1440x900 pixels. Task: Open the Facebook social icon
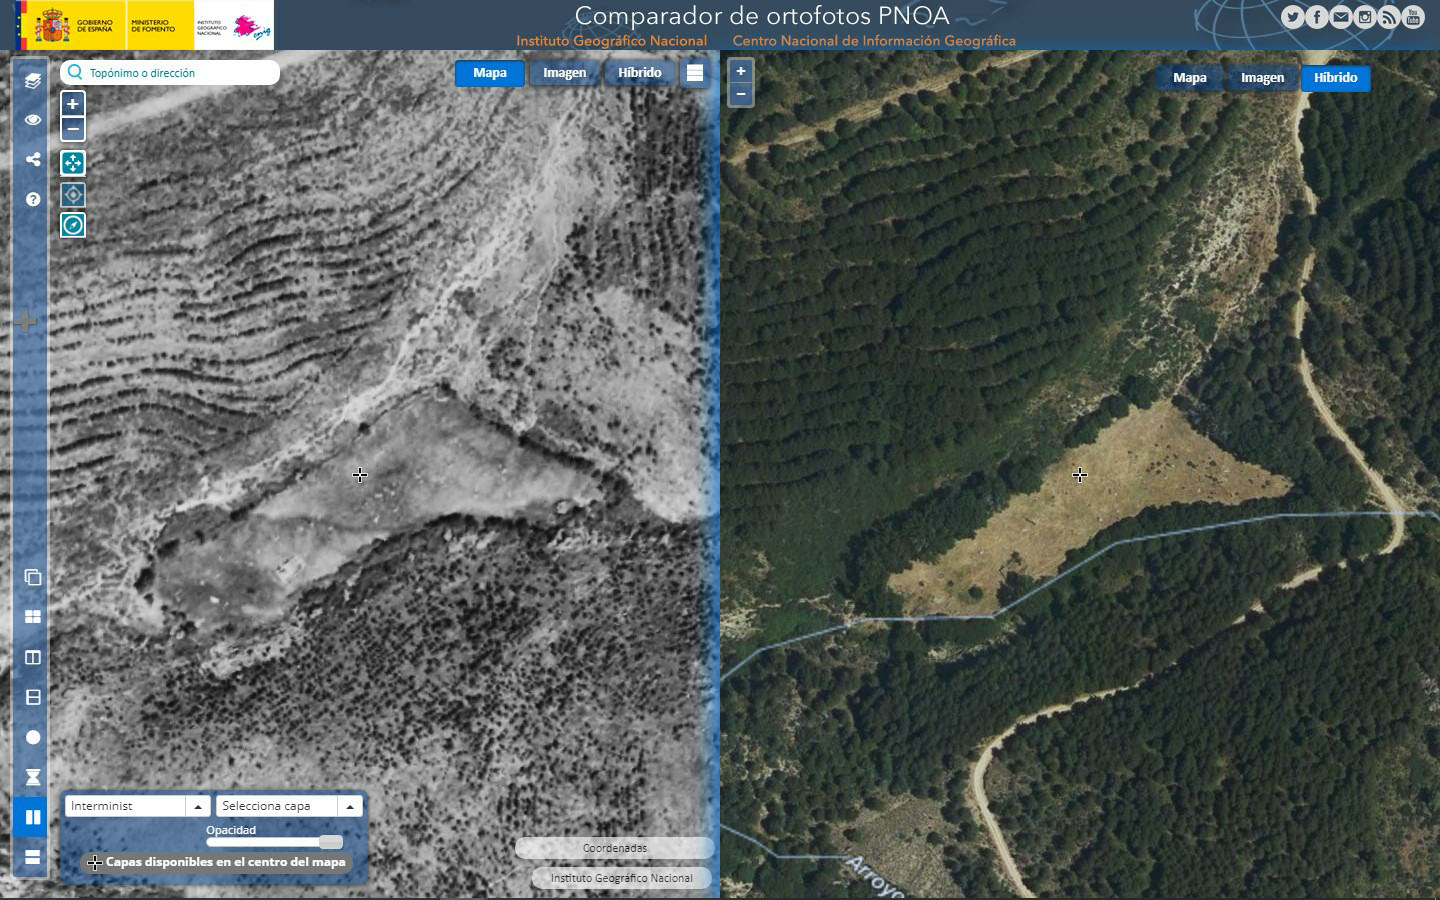(1317, 16)
